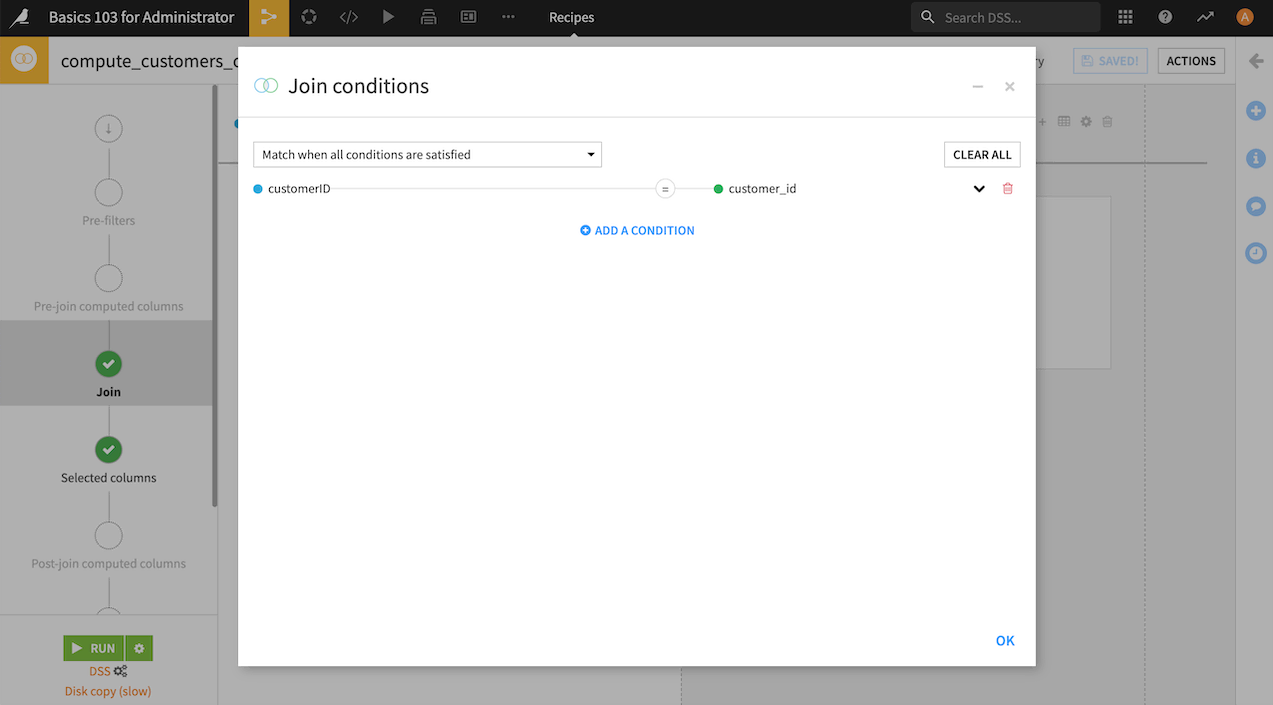Screen dimensions: 1273x705
Task: Open the applications grid in the top right
Action: tap(1124, 16)
